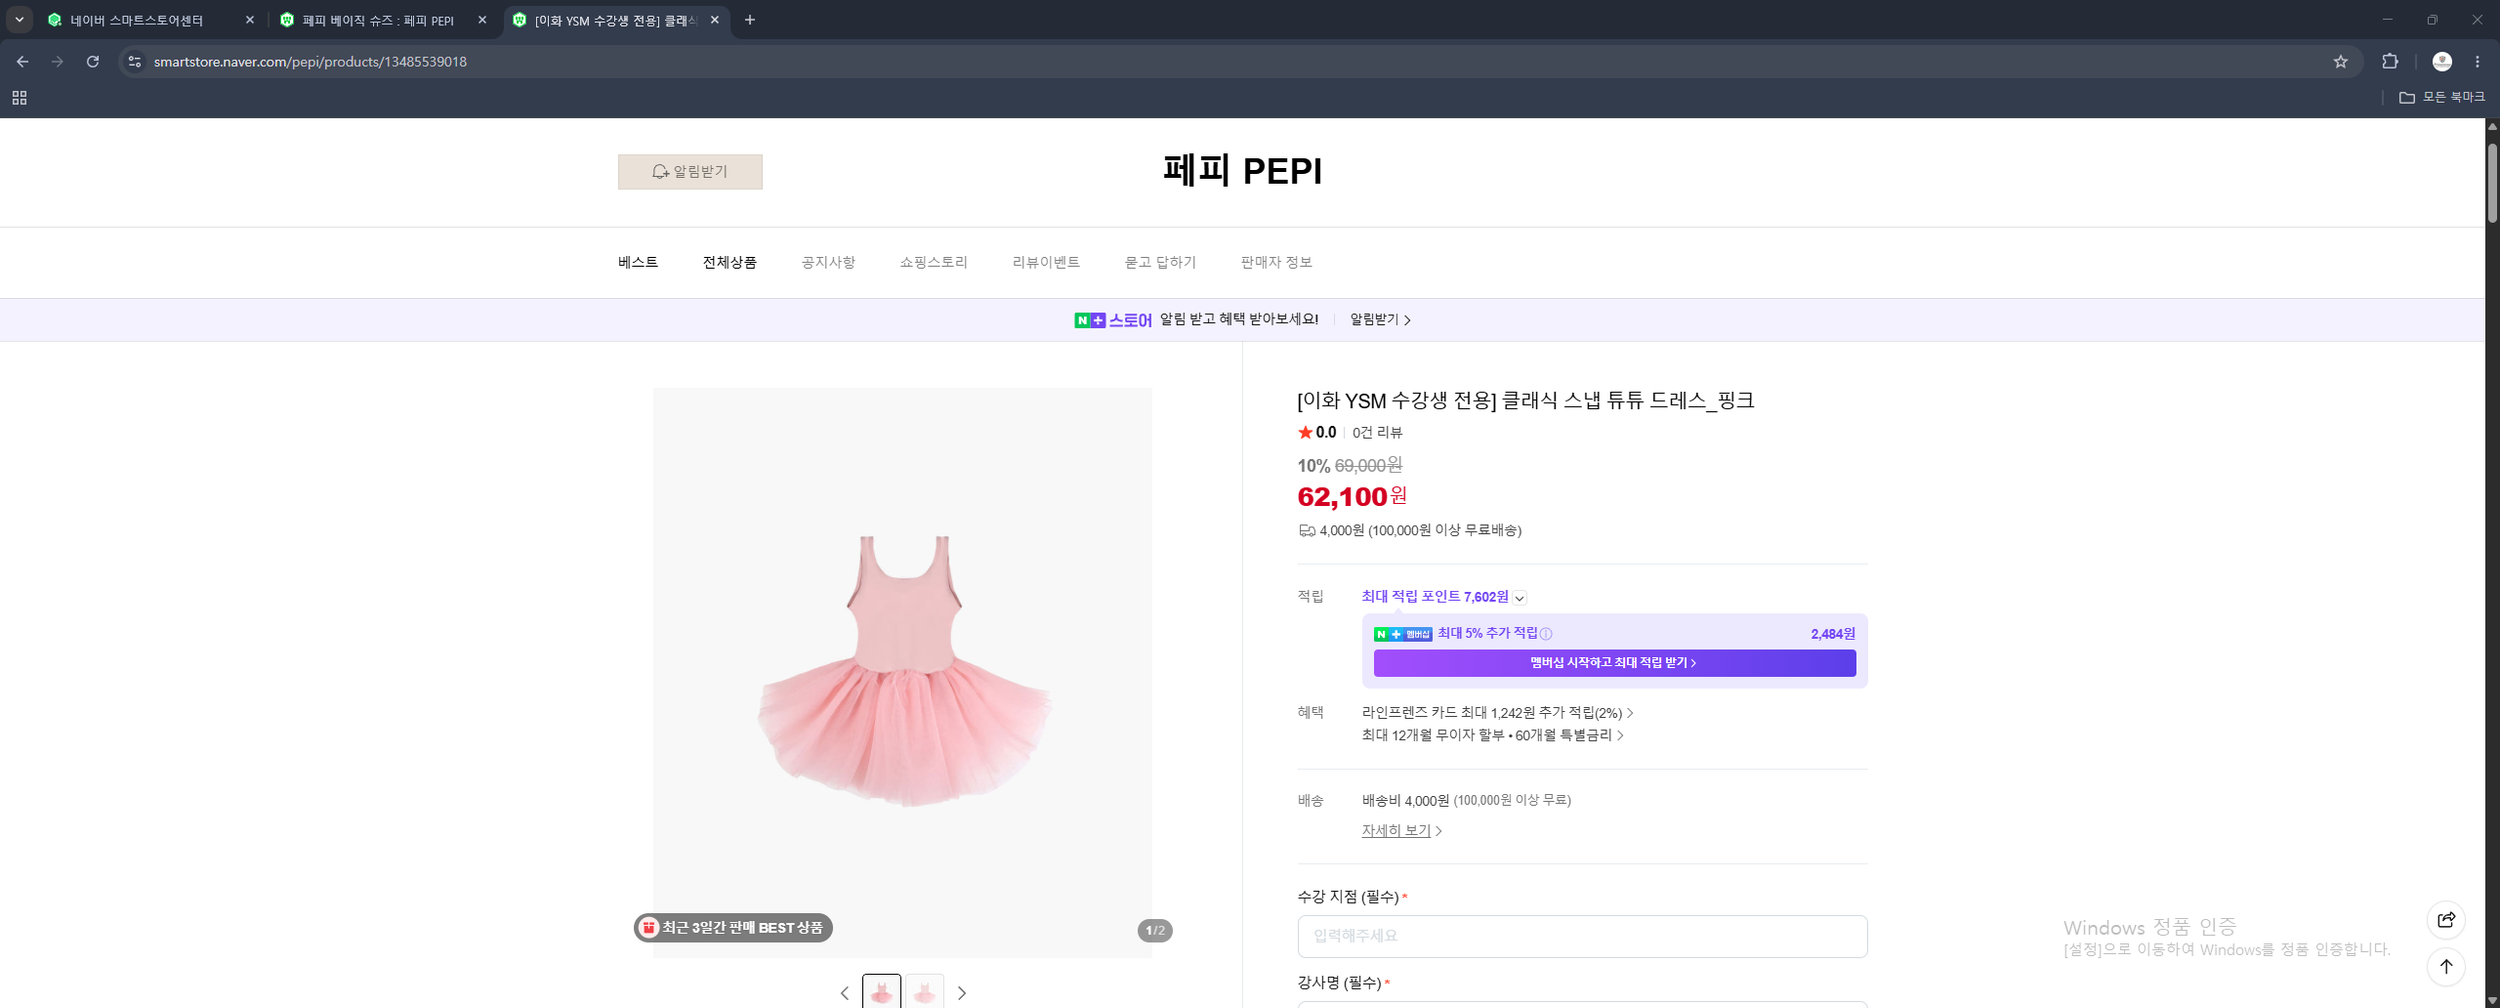Click the browser forward arrow
2500x1008 pixels.
coord(57,62)
